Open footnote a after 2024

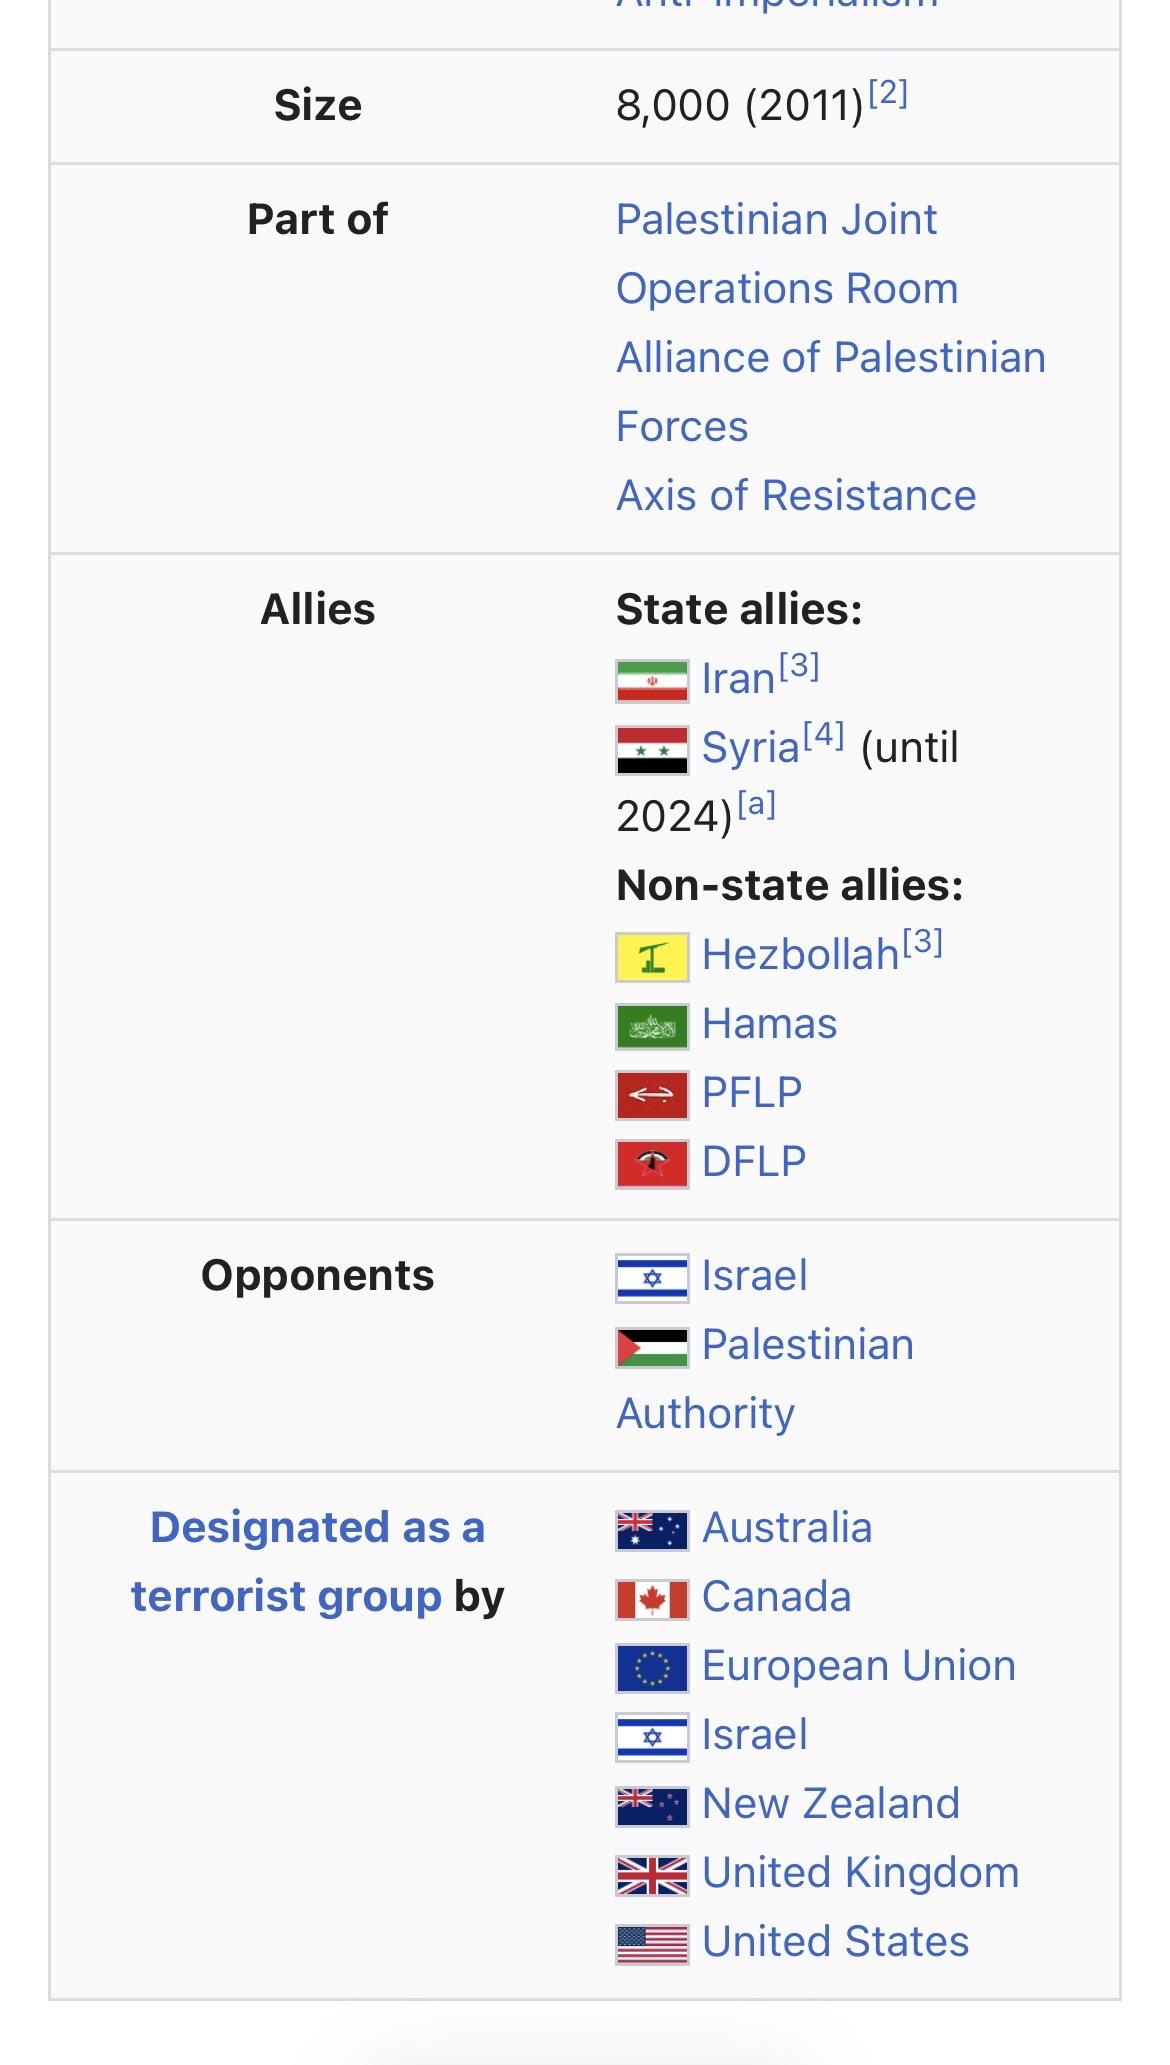(756, 805)
